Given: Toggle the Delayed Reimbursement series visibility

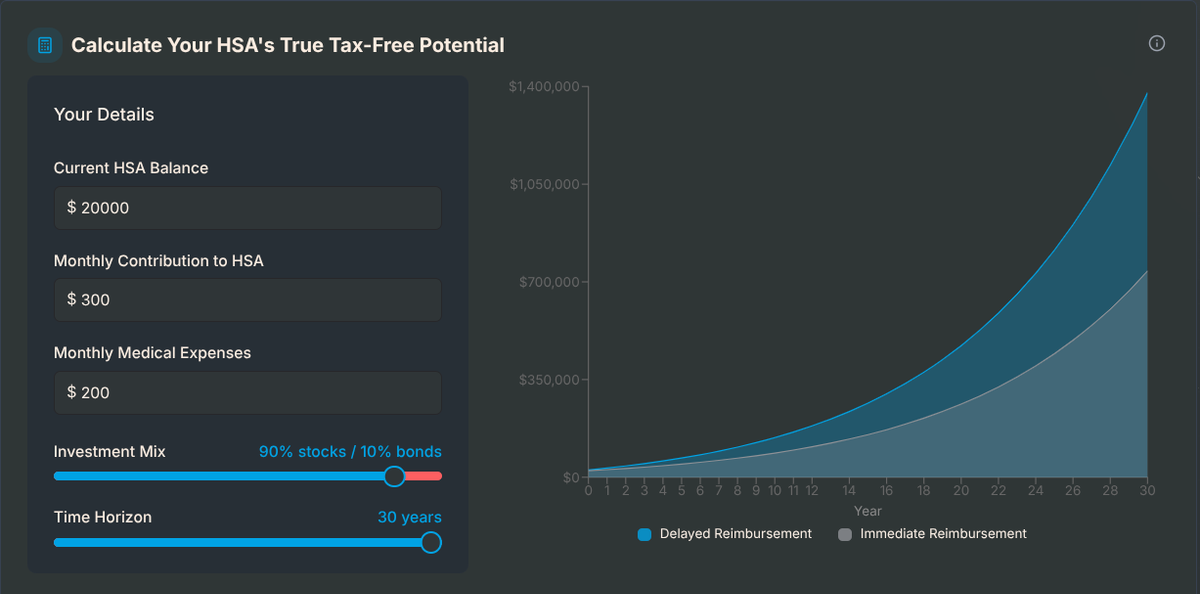Looking at the screenshot, I should click(x=724, y=533).
